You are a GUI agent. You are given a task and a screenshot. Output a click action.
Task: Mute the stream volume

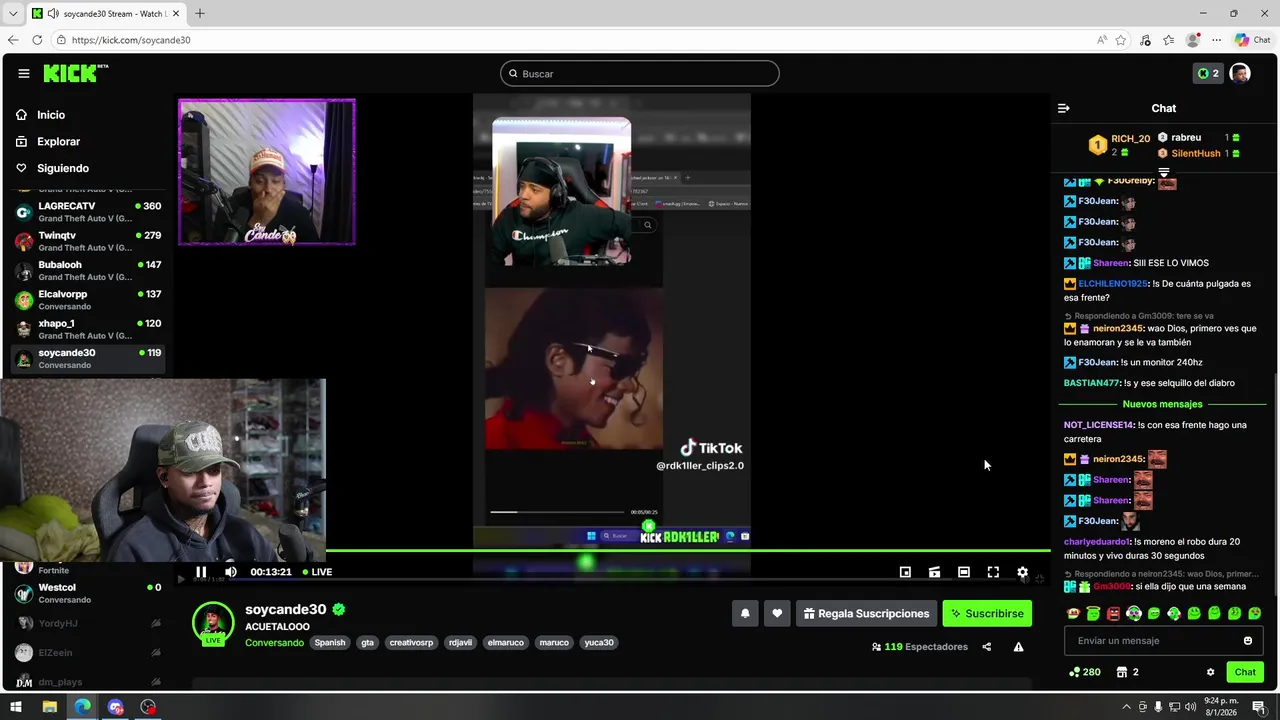pyautogui.click(x=231, y=572)
